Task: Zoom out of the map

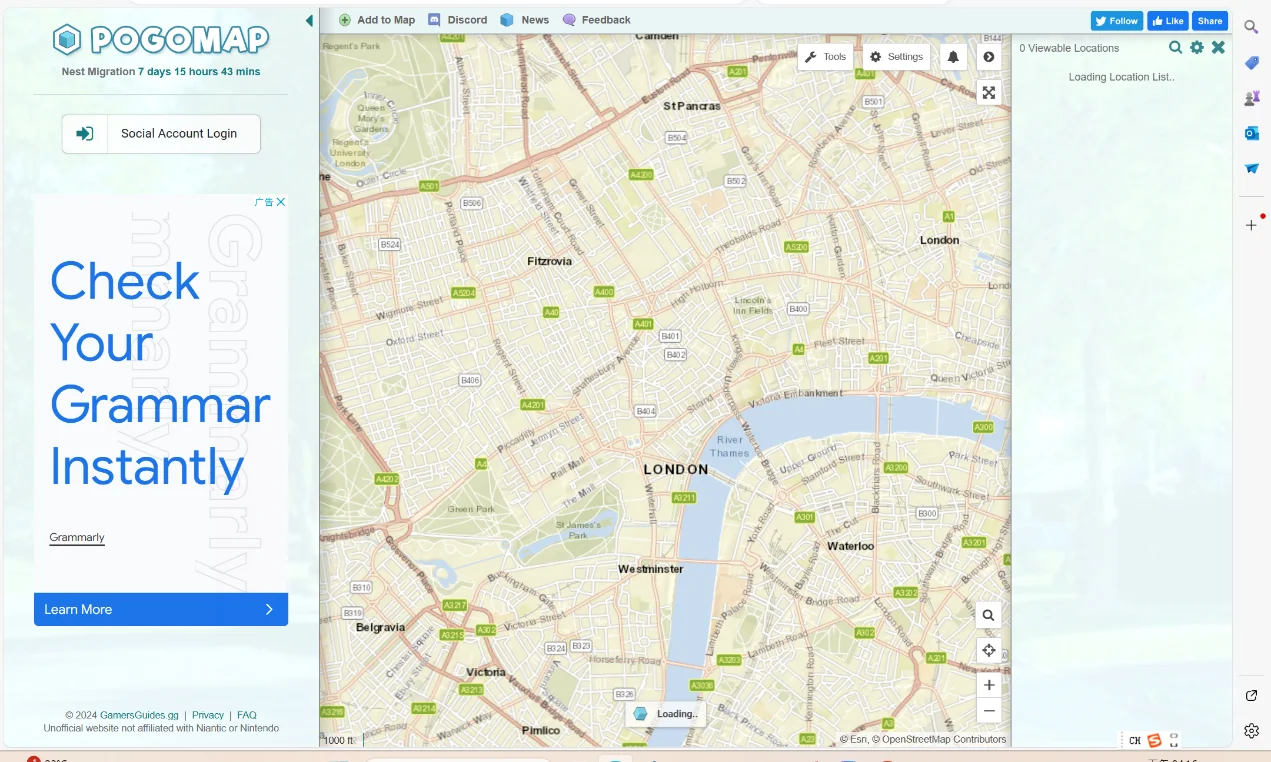Action: pos(989,711)
